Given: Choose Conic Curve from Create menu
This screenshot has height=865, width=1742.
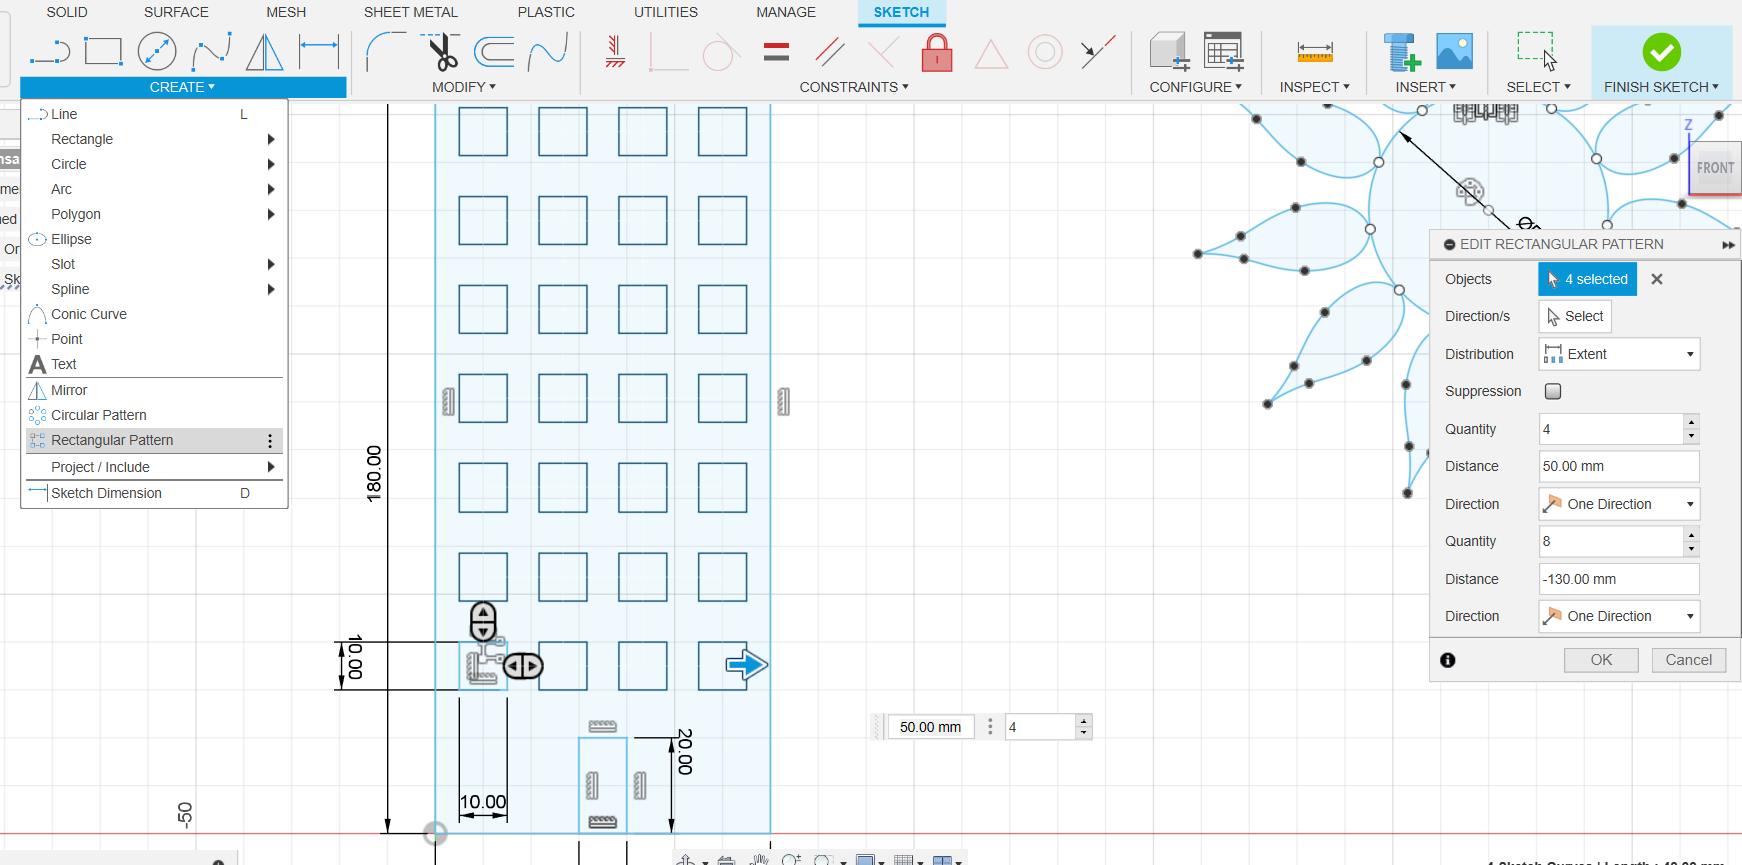Looking at the screenshot, I should [x=154, y=314].
